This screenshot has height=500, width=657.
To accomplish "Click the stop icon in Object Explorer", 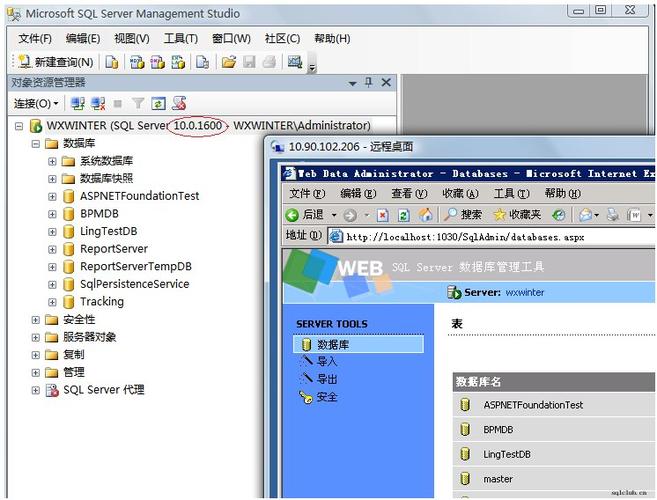I will pyautogui.click(x=118, y=103).
